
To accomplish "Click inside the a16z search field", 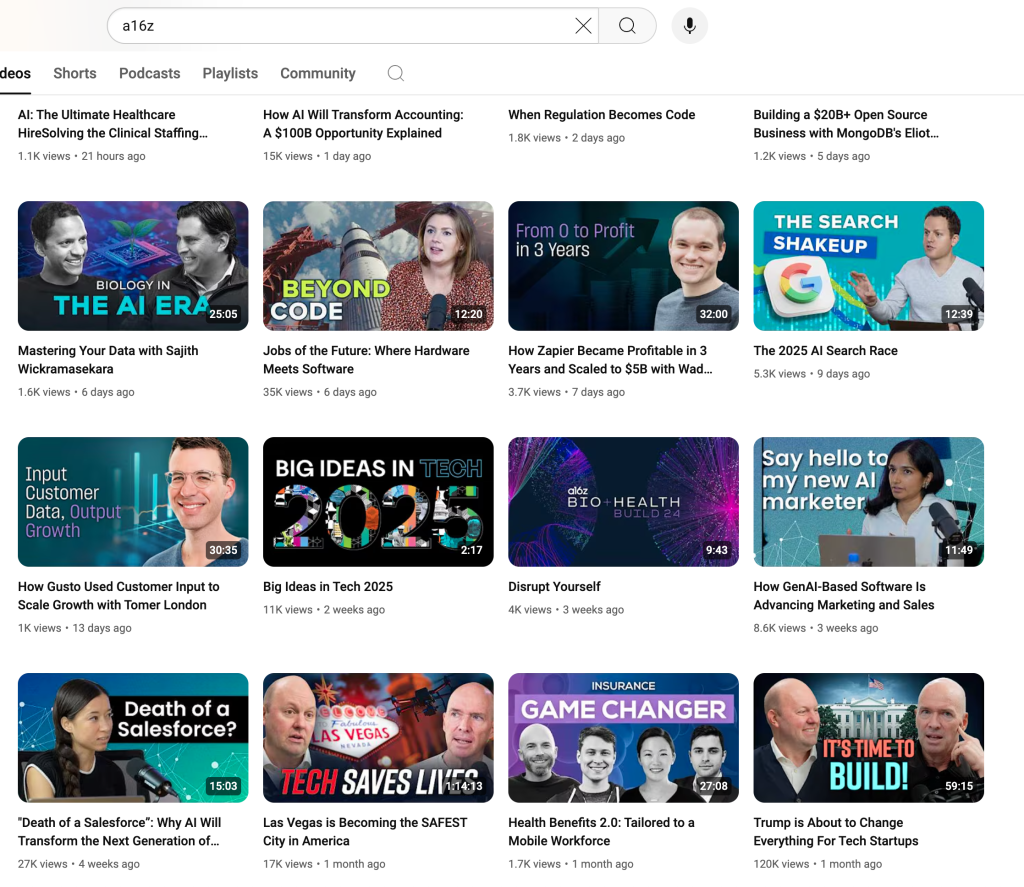I will (x=340, y=26).
